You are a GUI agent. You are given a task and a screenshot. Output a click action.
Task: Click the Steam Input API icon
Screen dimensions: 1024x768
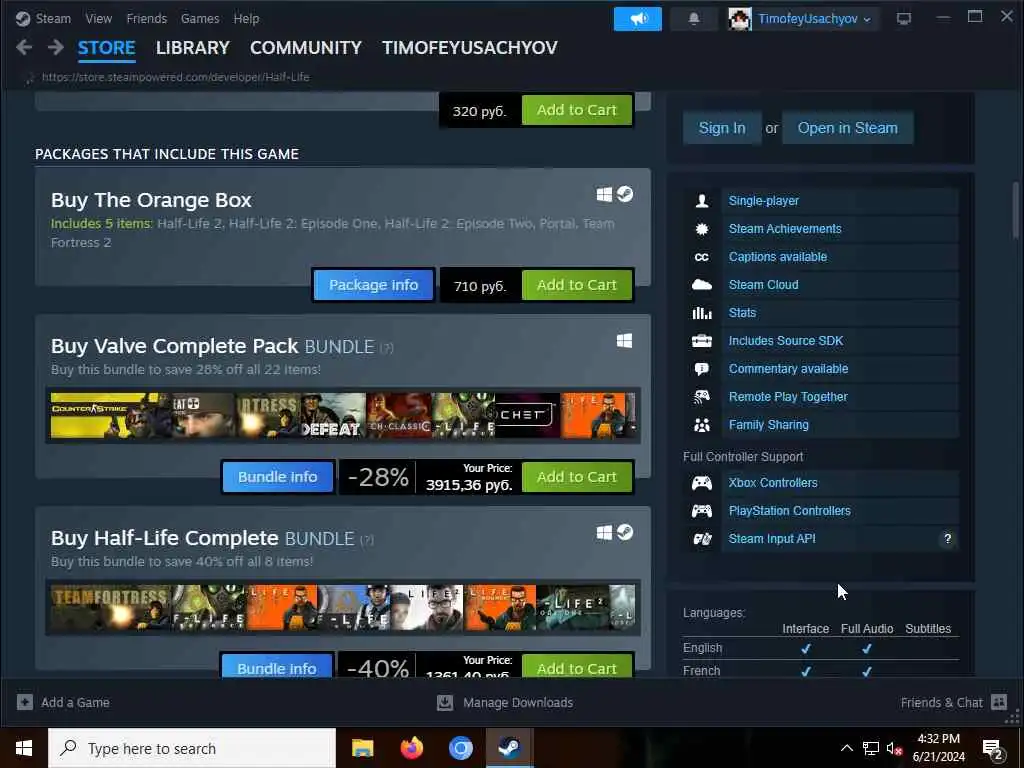click(702, 539)
